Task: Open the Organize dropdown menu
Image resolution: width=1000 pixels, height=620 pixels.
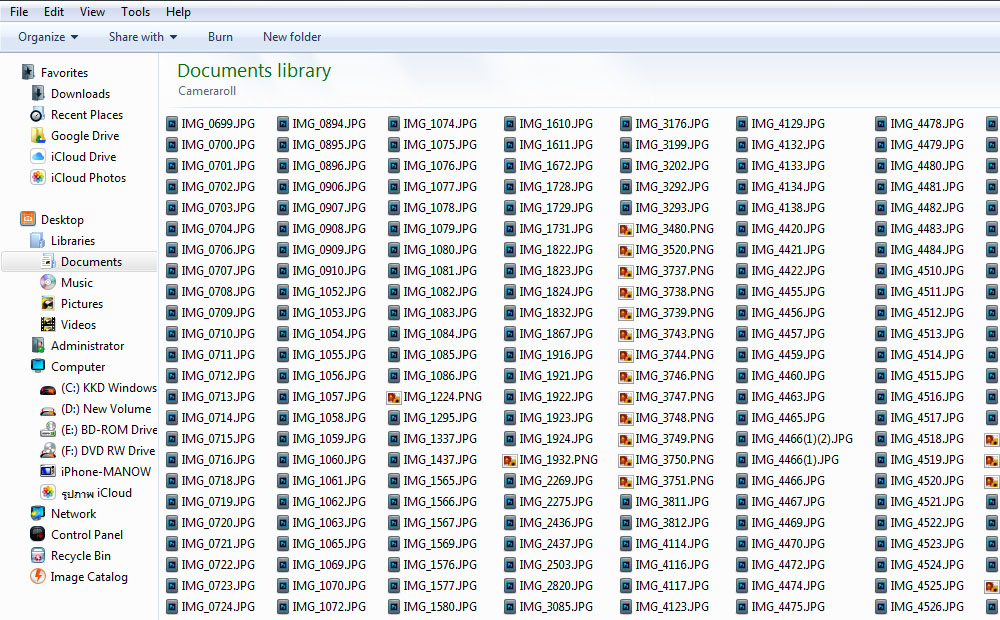Action: tap(45, 36)
